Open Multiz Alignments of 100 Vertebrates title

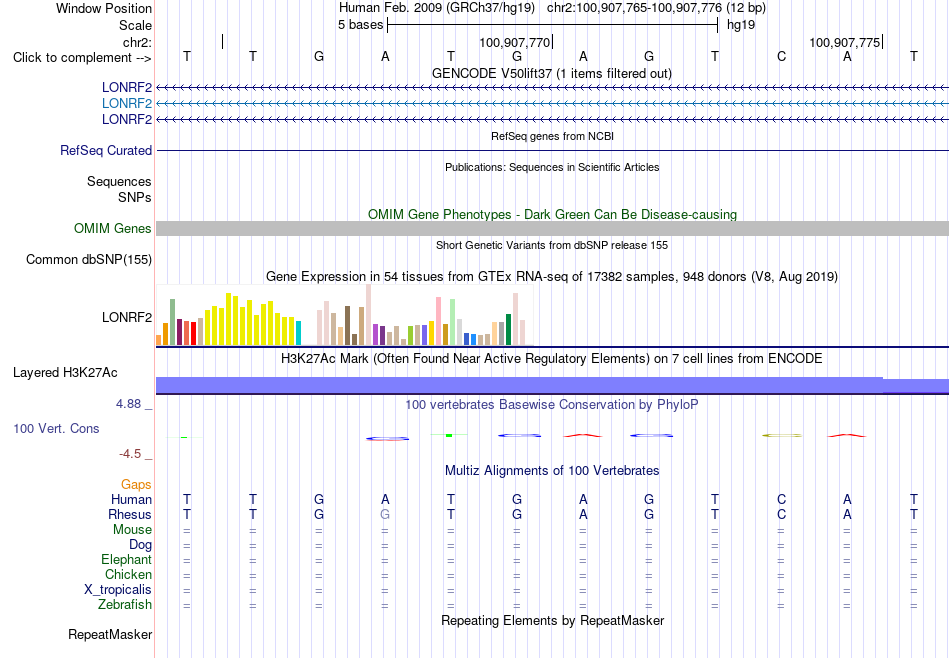552,471
